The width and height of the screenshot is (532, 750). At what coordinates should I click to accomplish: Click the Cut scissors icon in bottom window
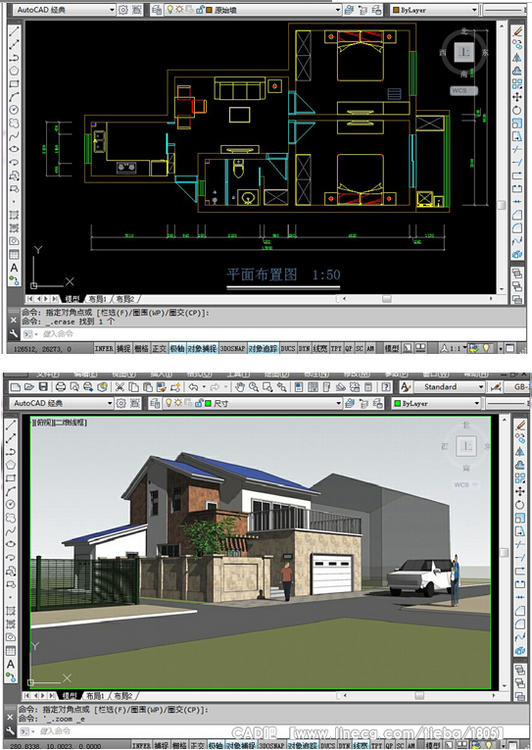(x=120, y=387)
